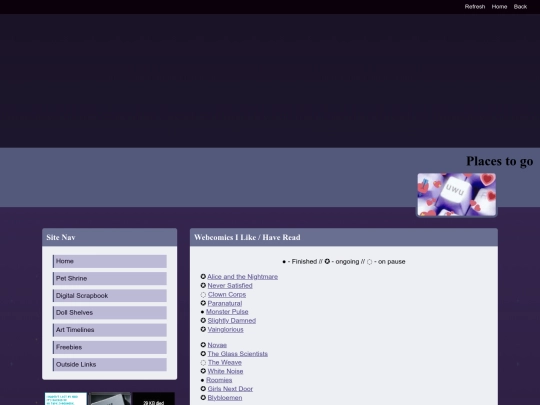Open the Never Satisfied link
Viewport: 540px width, 405px height.
point(230,286)
